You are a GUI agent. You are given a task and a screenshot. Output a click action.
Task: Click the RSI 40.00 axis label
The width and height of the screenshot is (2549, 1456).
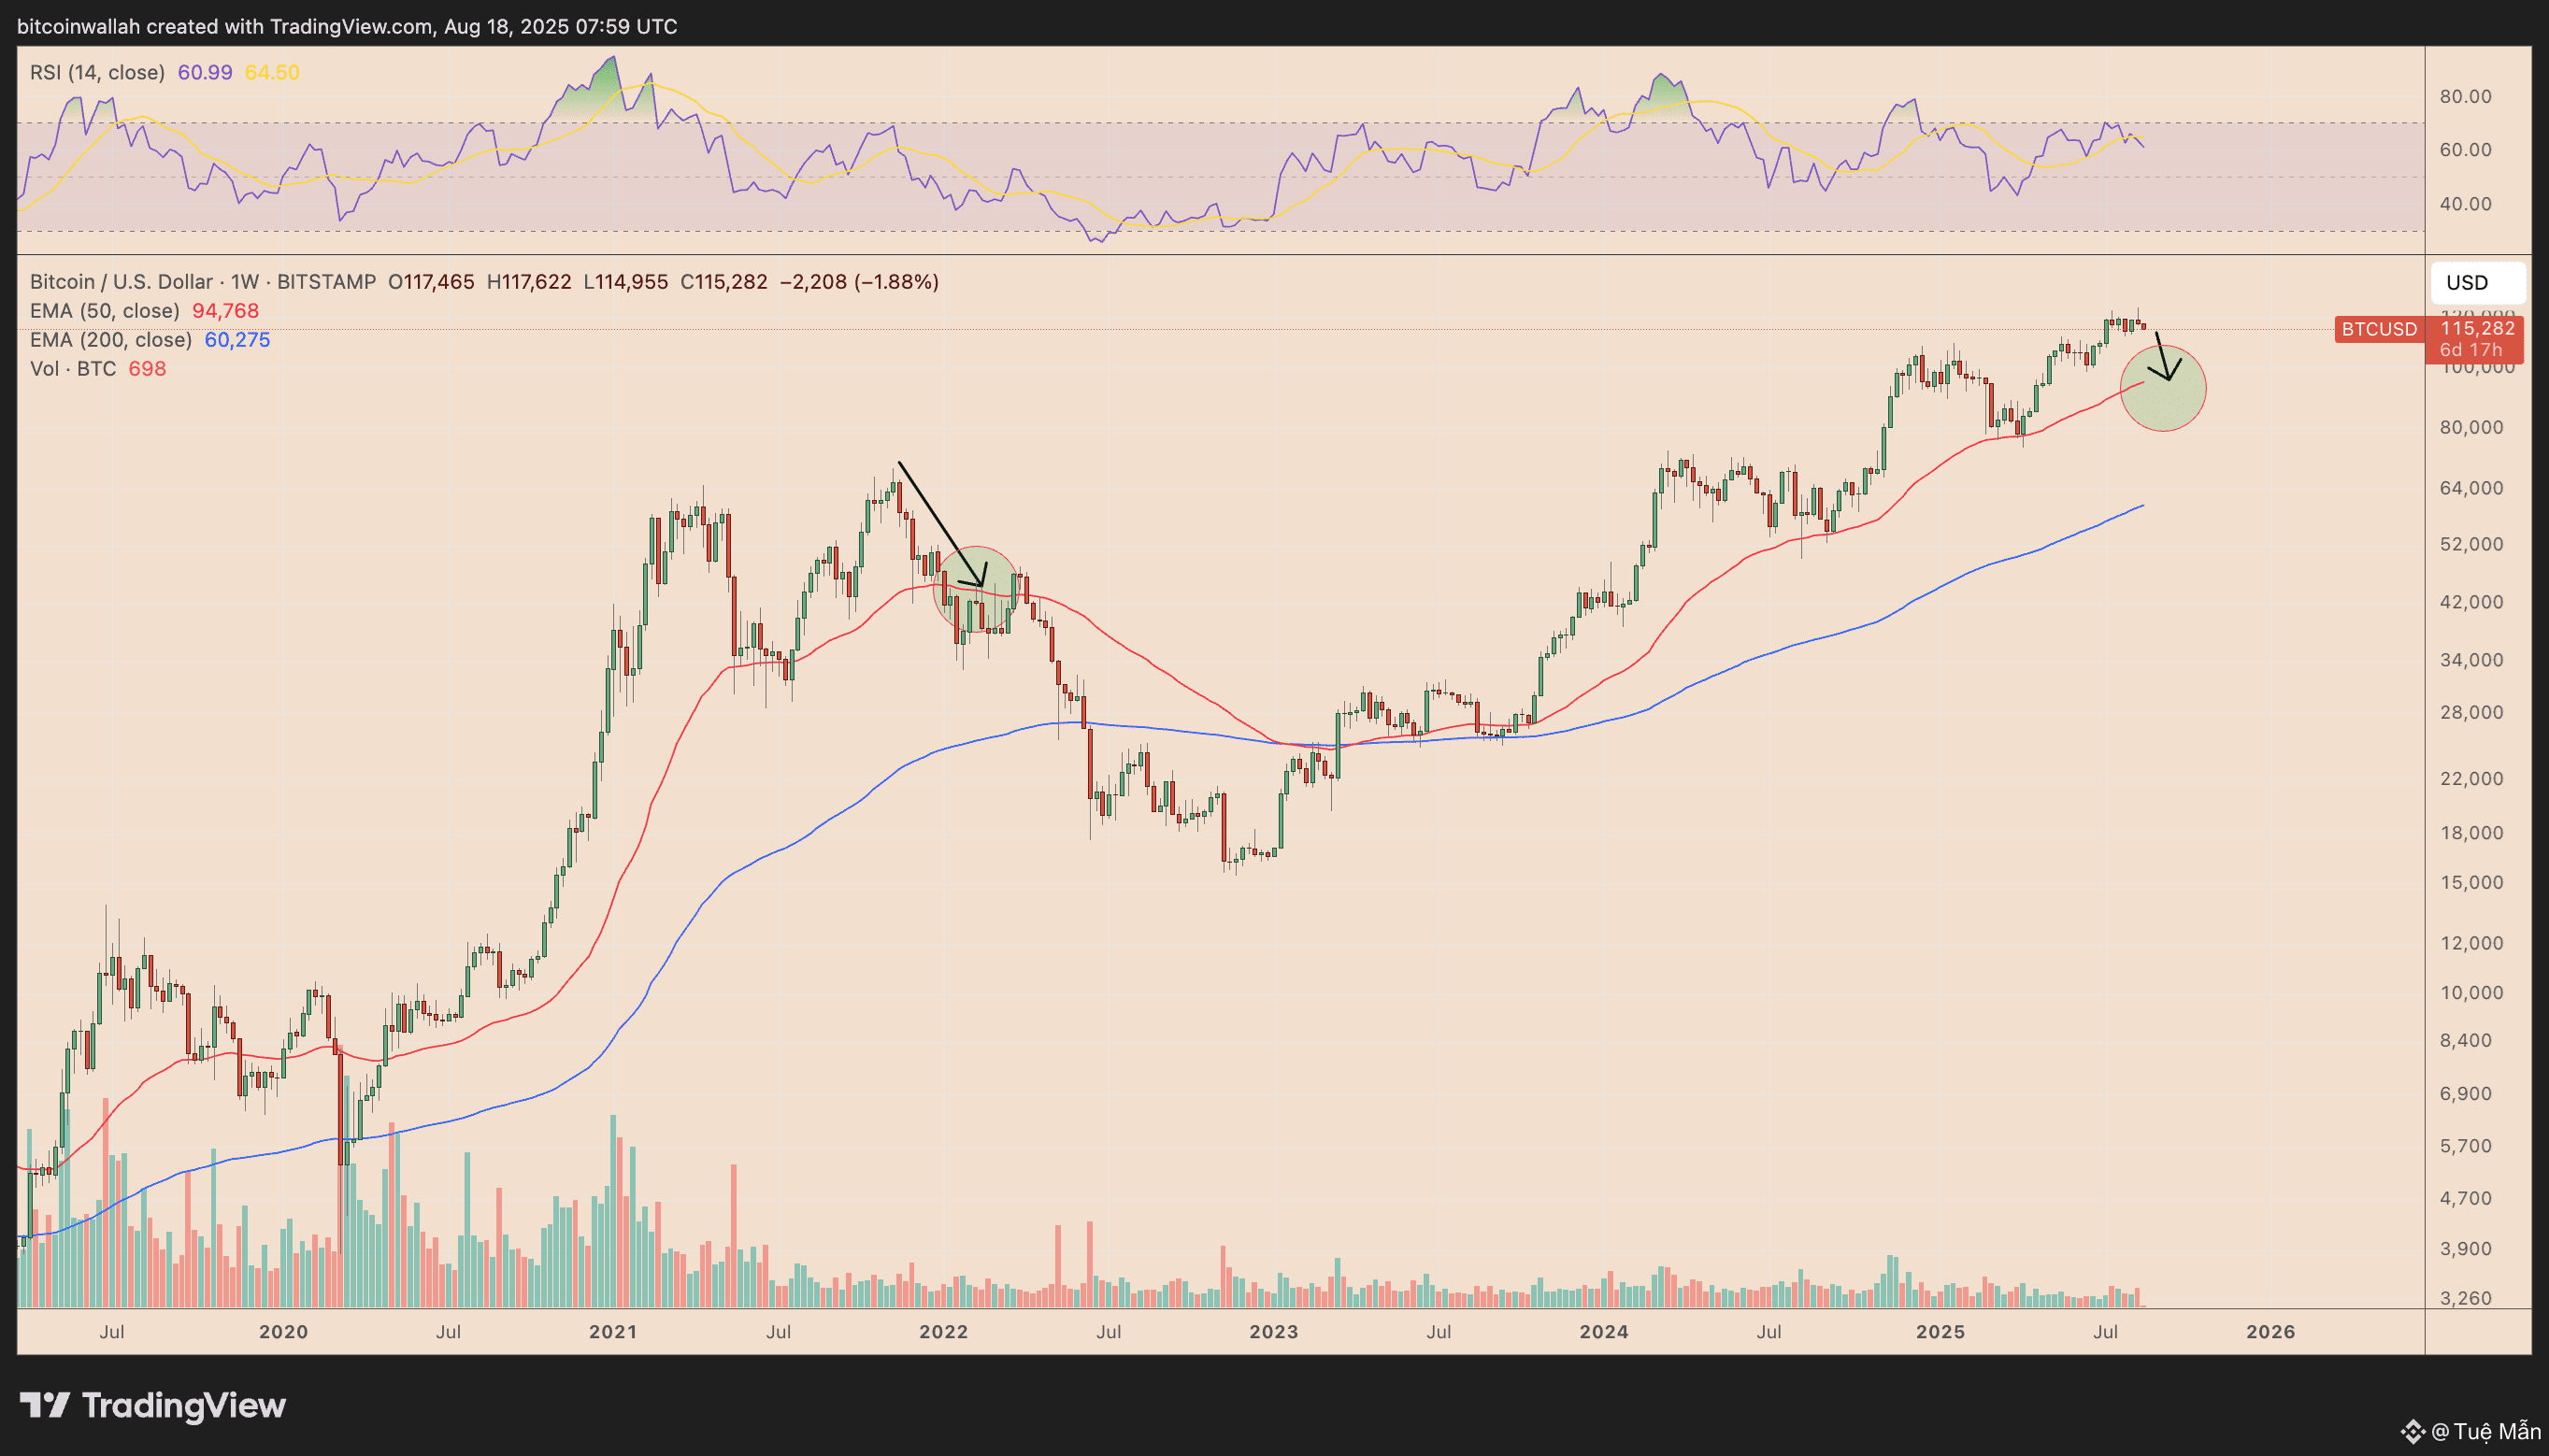click(2466, 204)
